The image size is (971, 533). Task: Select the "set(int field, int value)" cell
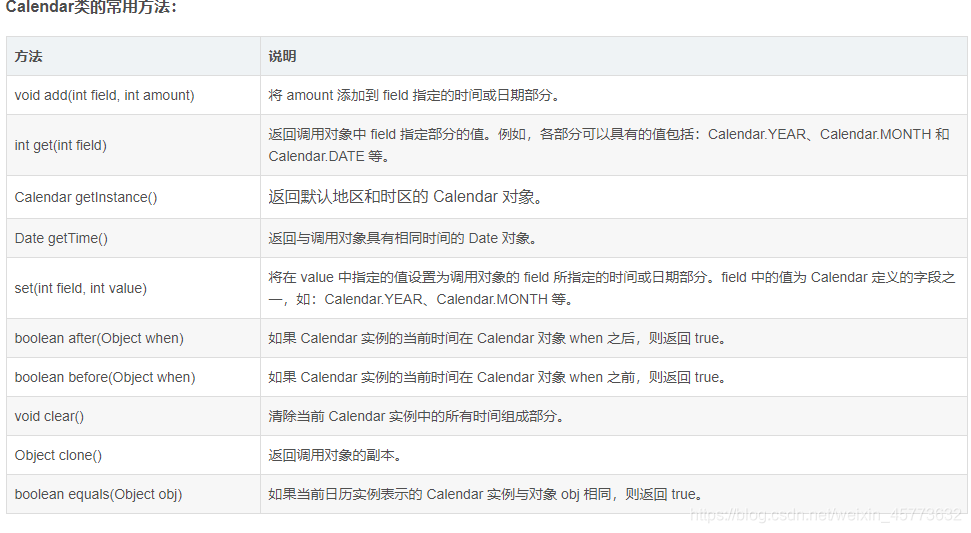133,288
